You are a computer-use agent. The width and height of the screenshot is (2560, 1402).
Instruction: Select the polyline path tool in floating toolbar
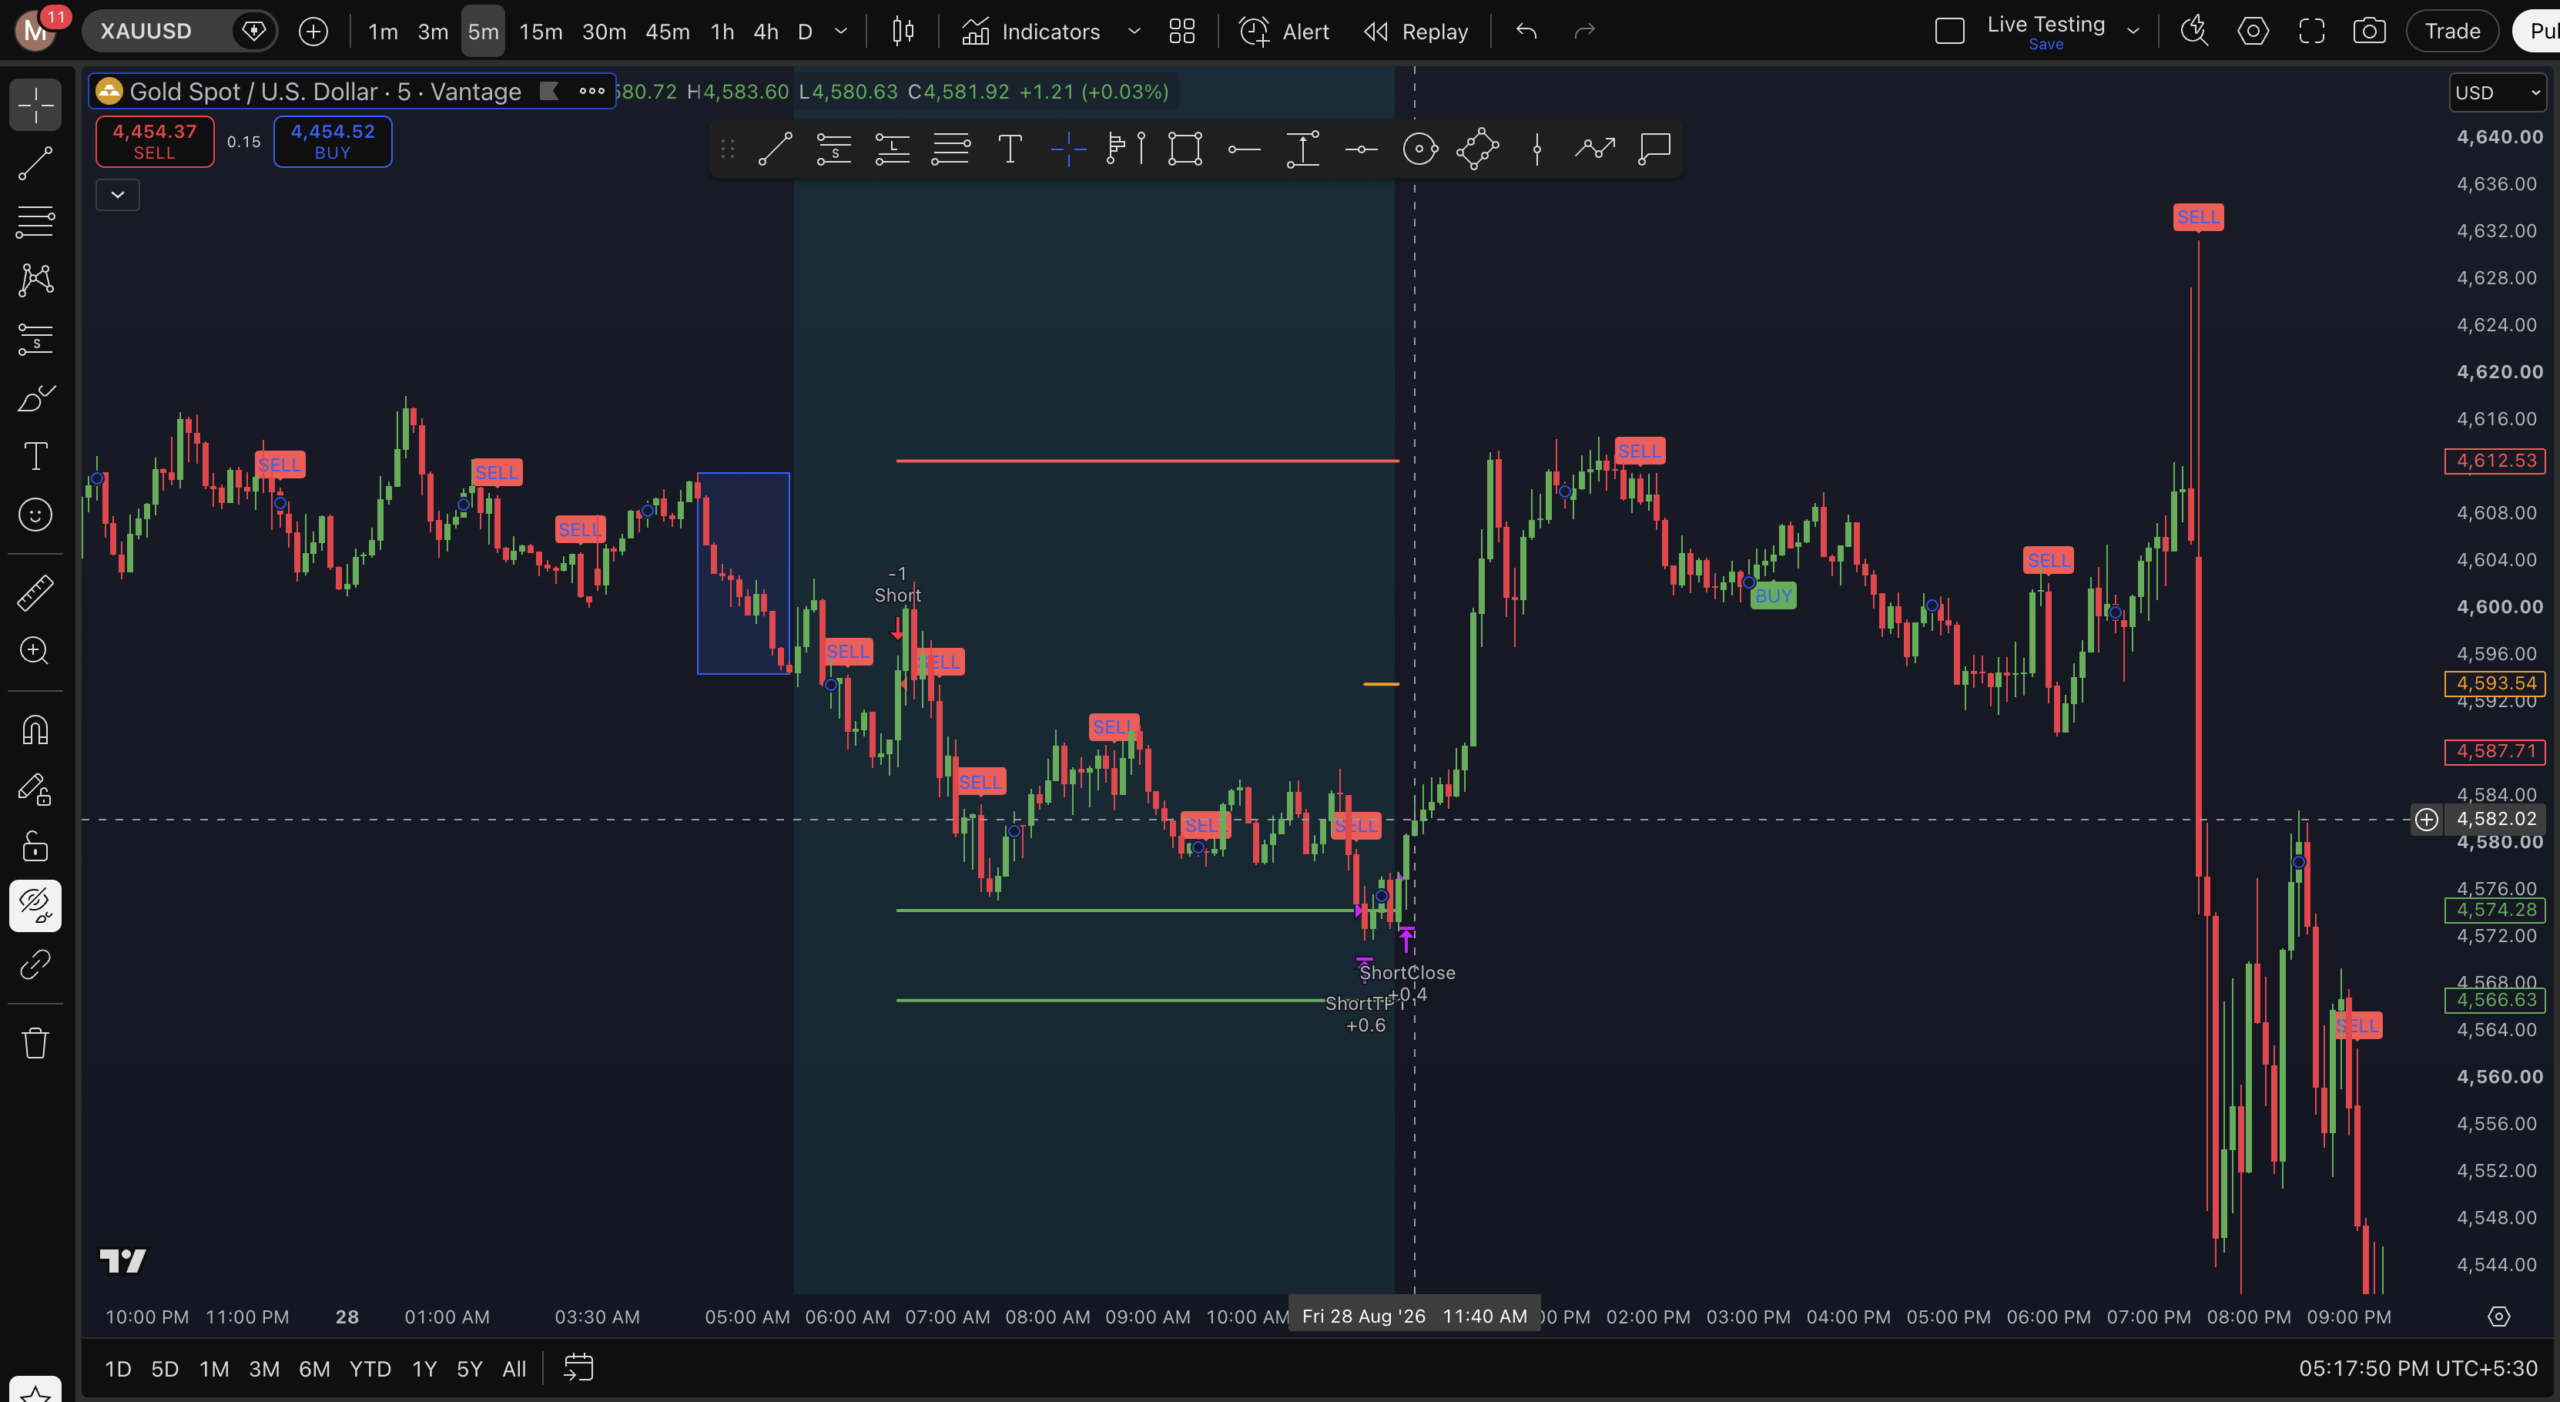coord(1595,149)
